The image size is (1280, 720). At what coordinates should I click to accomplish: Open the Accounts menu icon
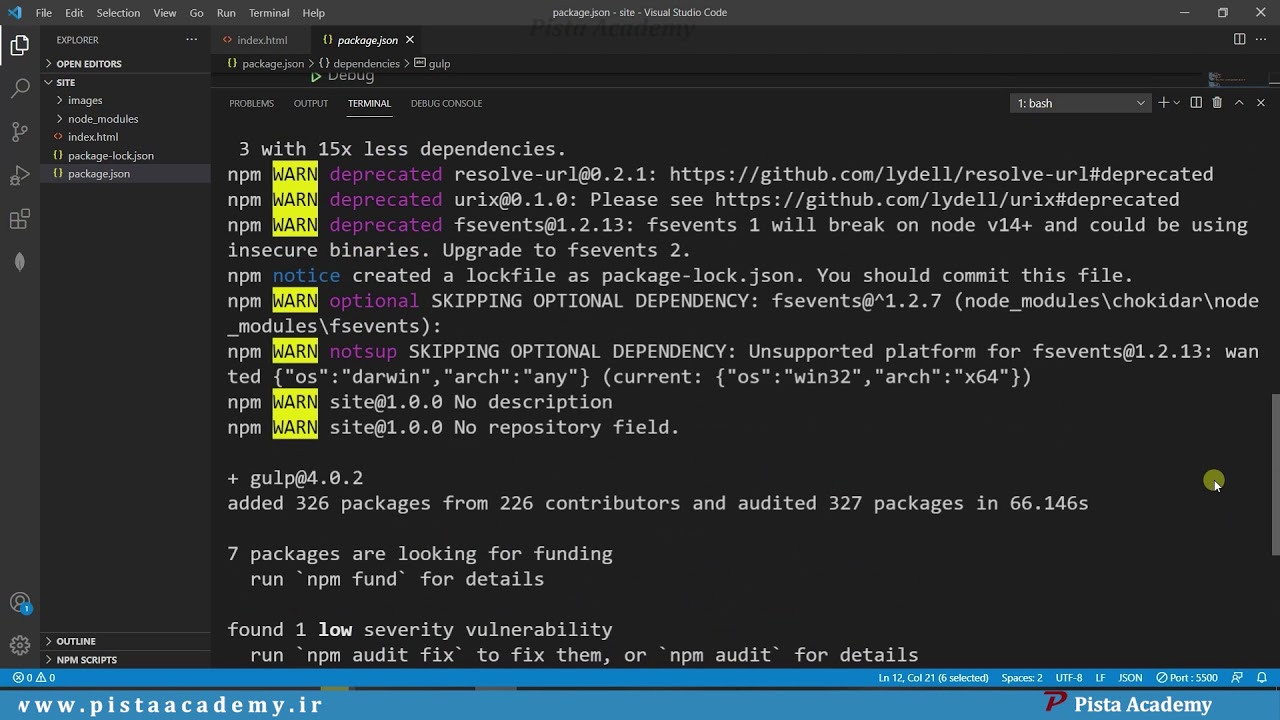[20, 603]
